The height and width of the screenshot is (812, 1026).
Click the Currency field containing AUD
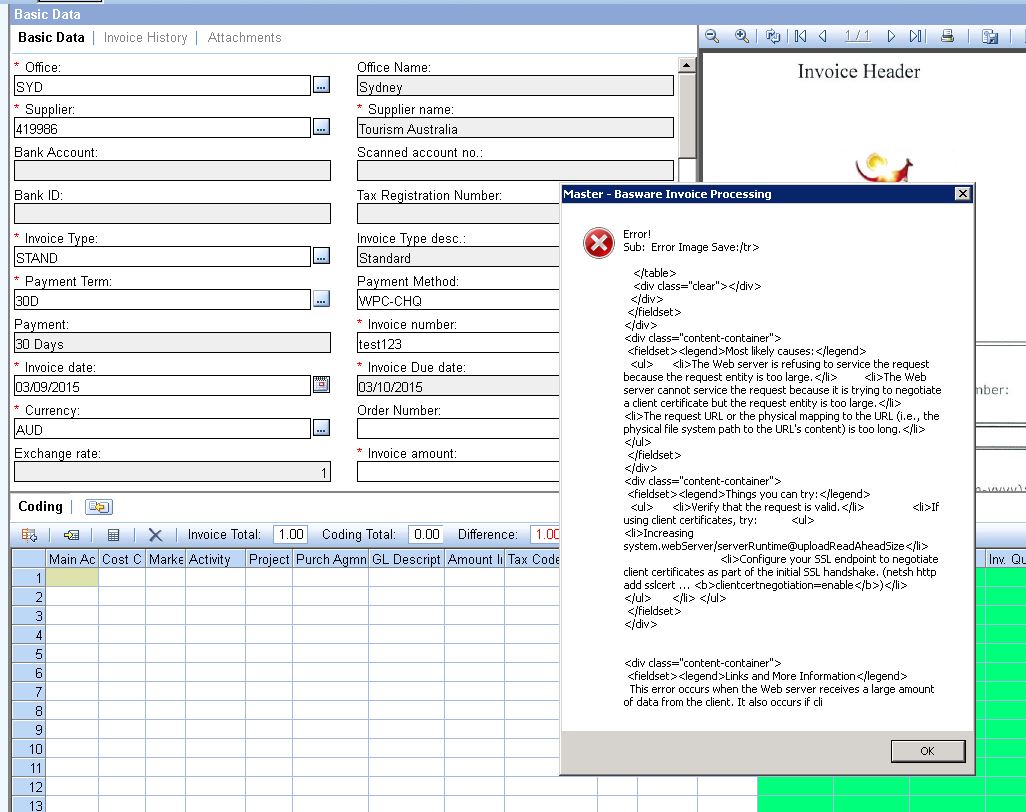(162, 429)
